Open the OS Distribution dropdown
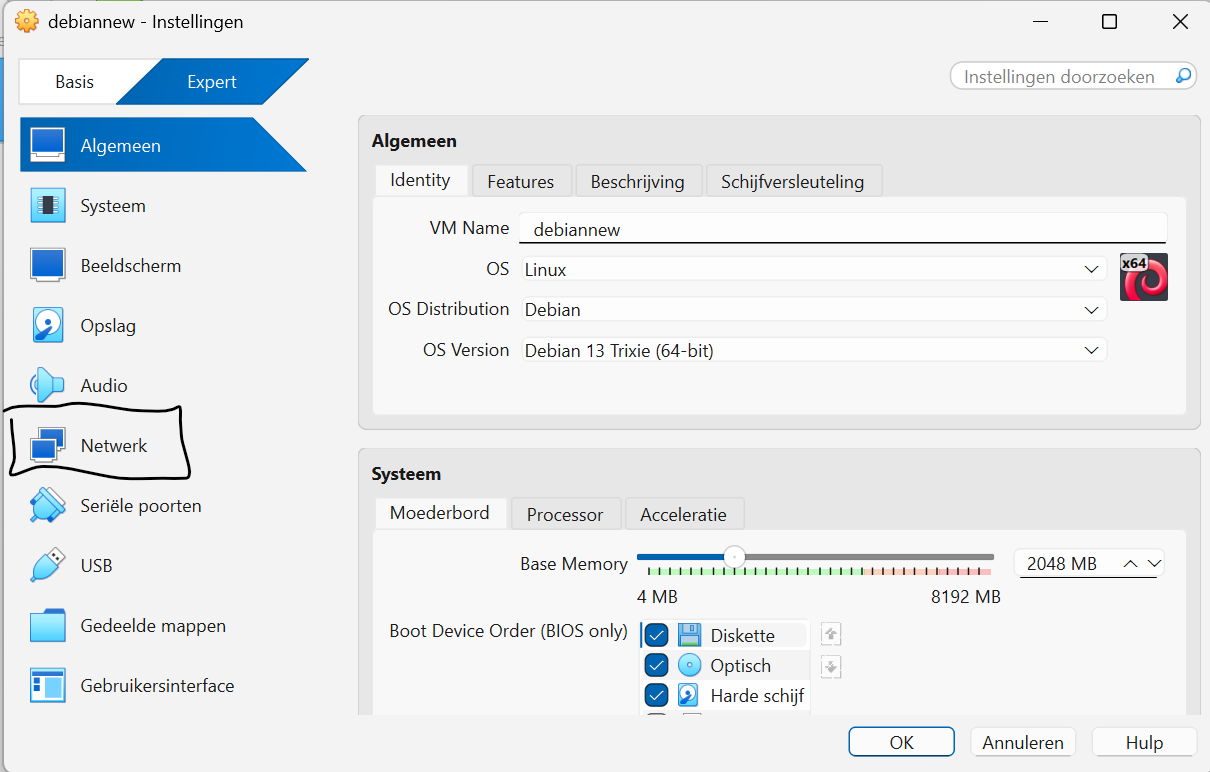1210x772 pixels. [x=813, y=310]
